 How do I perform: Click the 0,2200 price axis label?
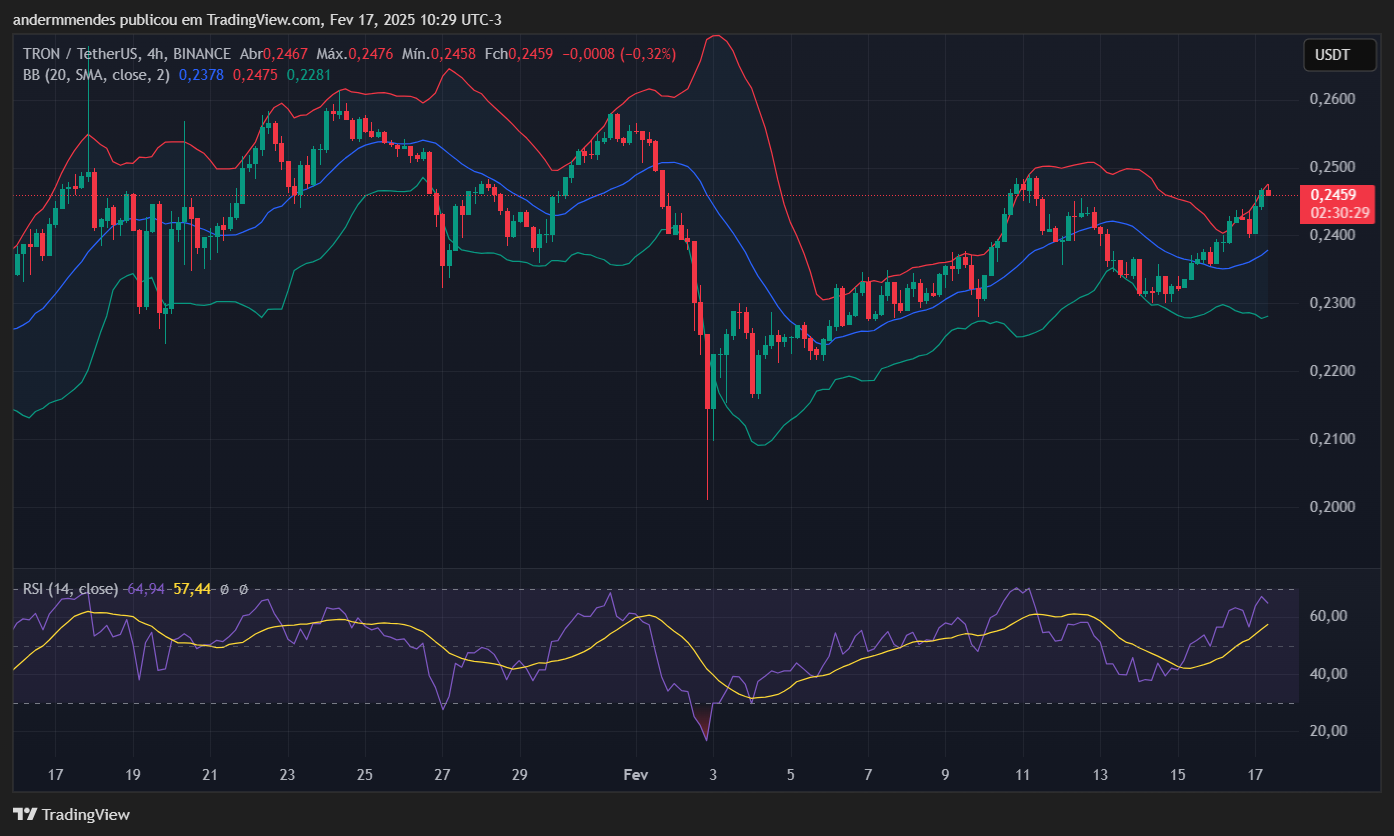point(1332,371)
